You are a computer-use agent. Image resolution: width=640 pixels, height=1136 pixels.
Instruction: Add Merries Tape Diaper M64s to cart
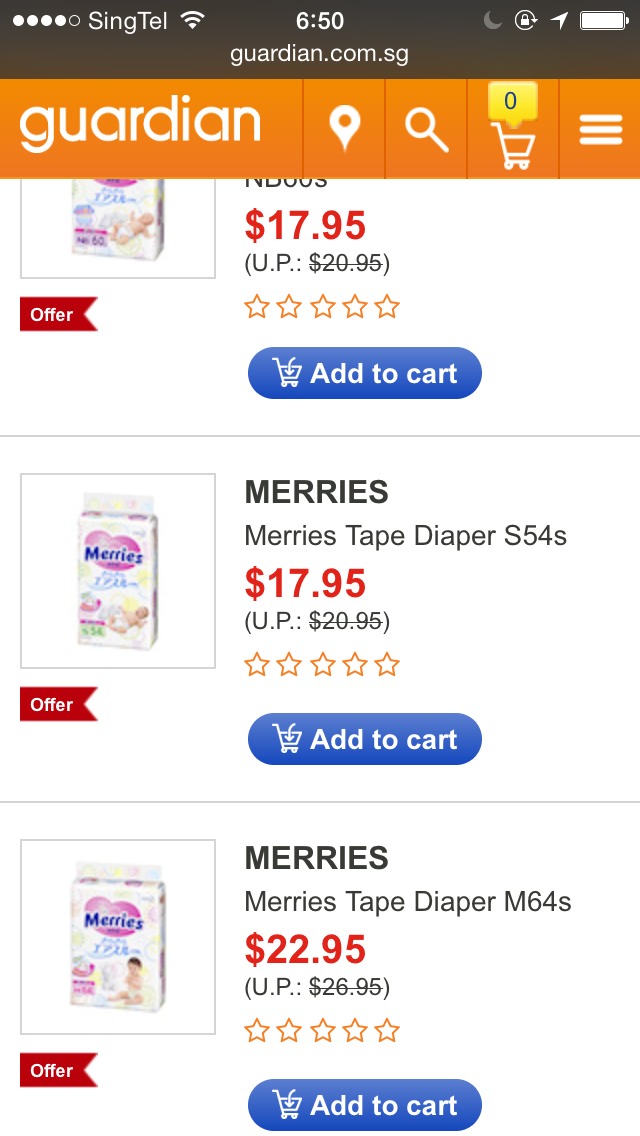pyautogui.click(x=365, y=1105)
